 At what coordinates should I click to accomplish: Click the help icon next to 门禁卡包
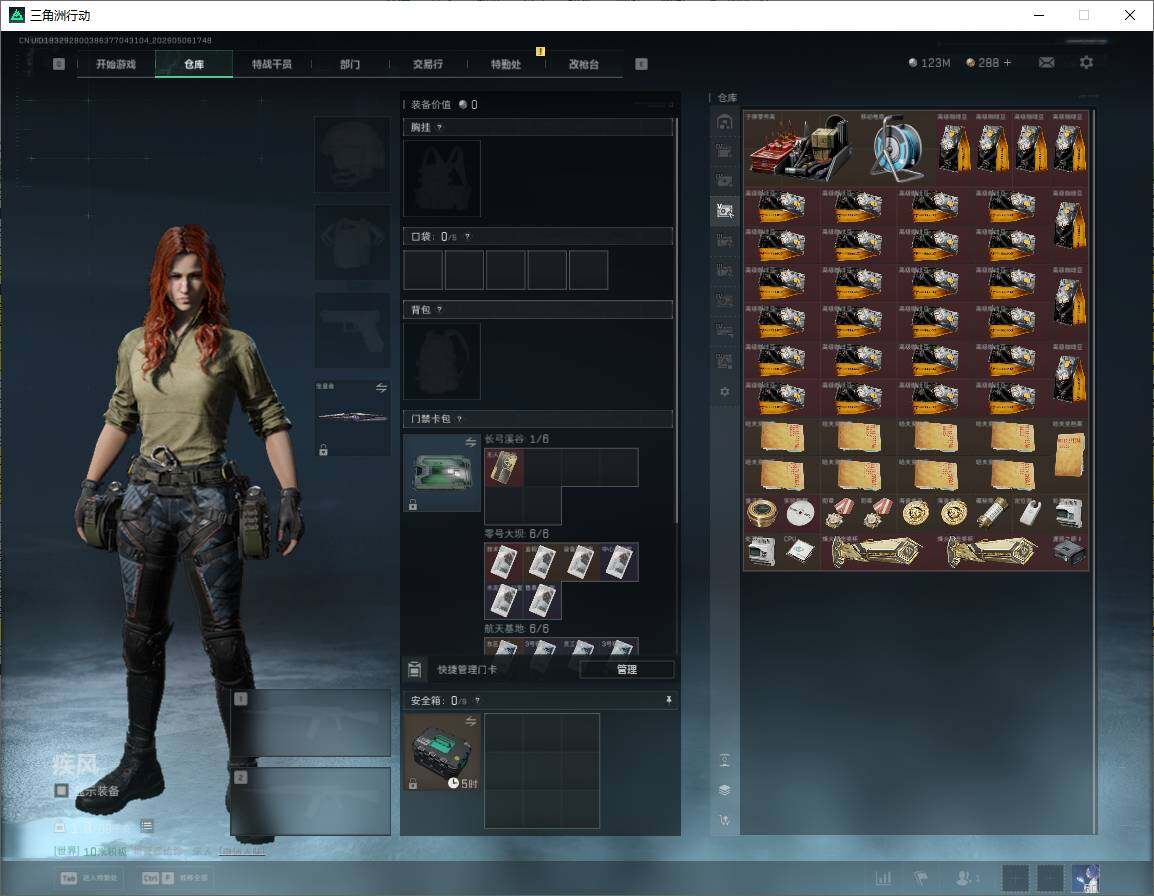pos(459,419)
